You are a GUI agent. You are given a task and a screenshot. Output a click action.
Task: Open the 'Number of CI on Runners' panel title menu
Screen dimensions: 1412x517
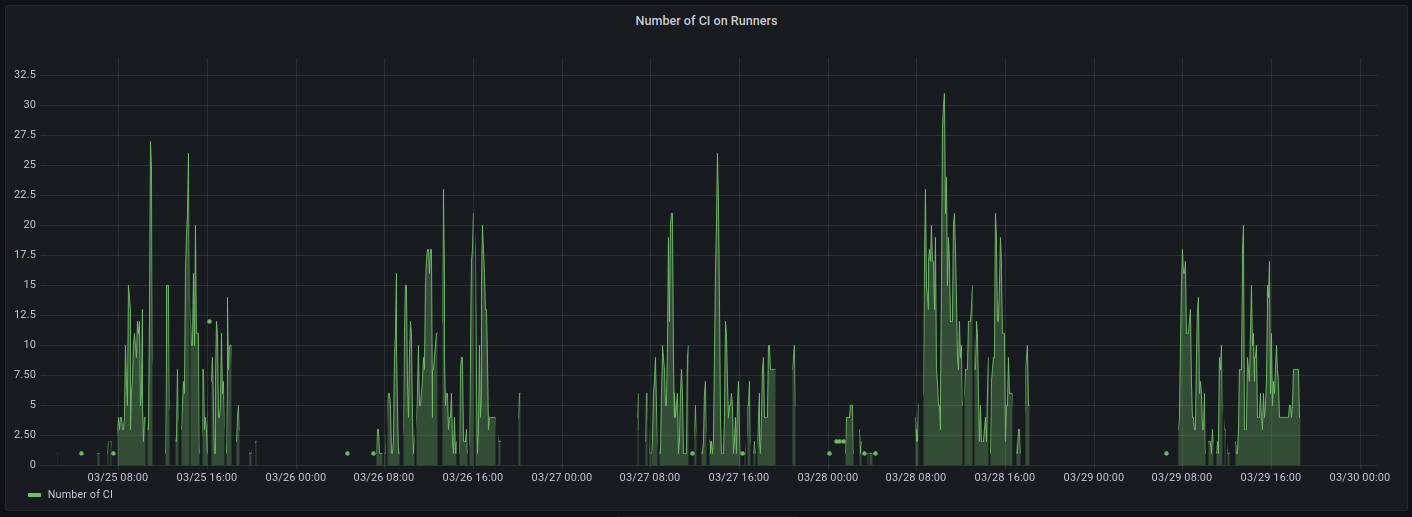[706, 21]
